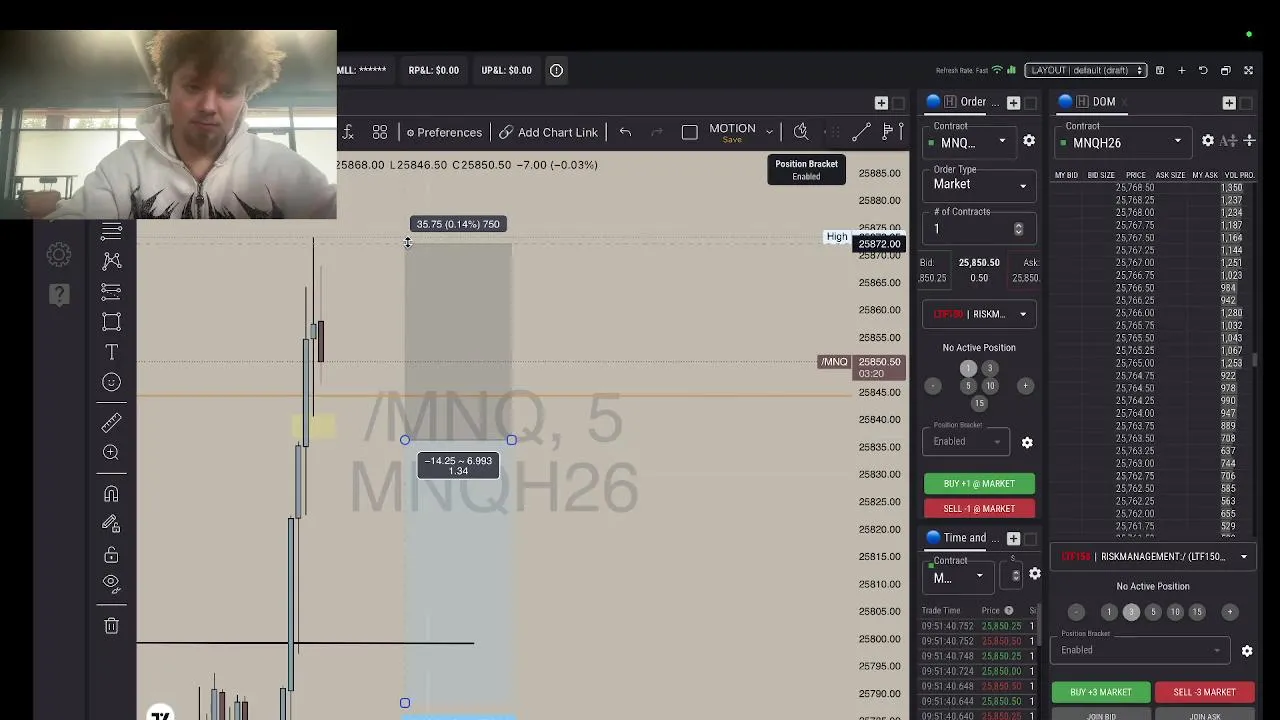Toggle magnet mode for drawings
The image size is (1280, 720).
[x=111, y=494]
